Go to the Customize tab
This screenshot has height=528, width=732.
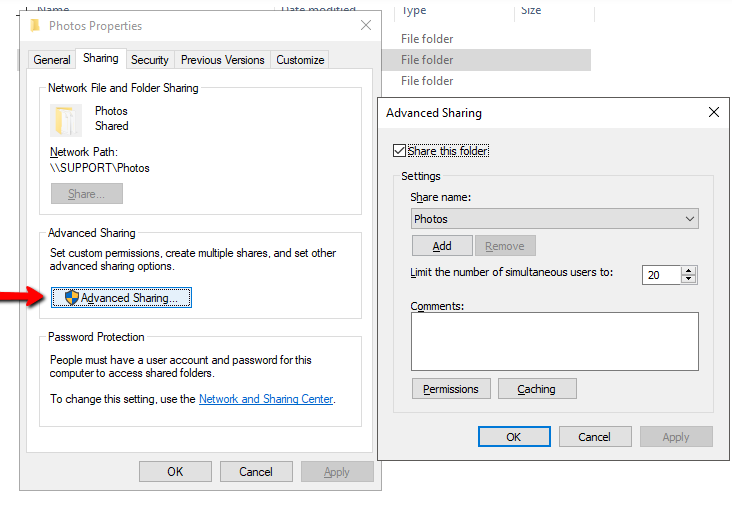point(300,60)
